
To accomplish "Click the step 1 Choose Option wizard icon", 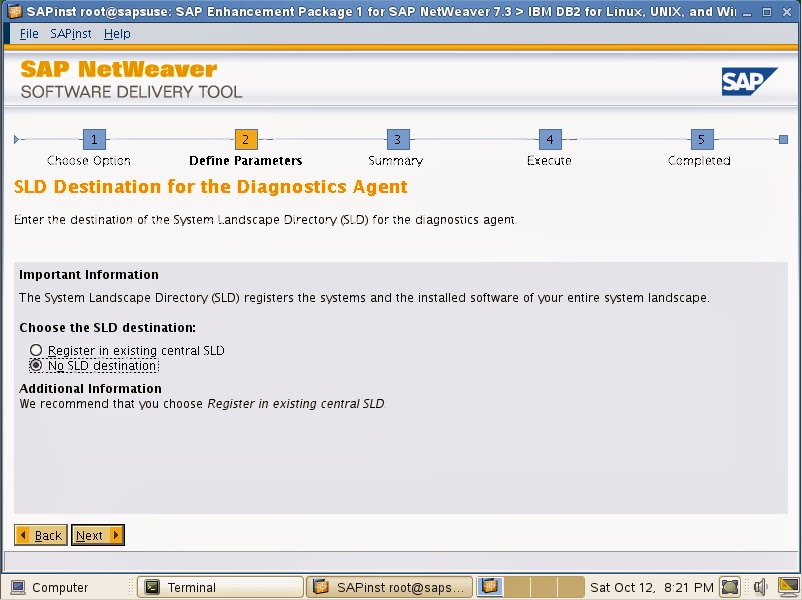I will pos(94,140).
